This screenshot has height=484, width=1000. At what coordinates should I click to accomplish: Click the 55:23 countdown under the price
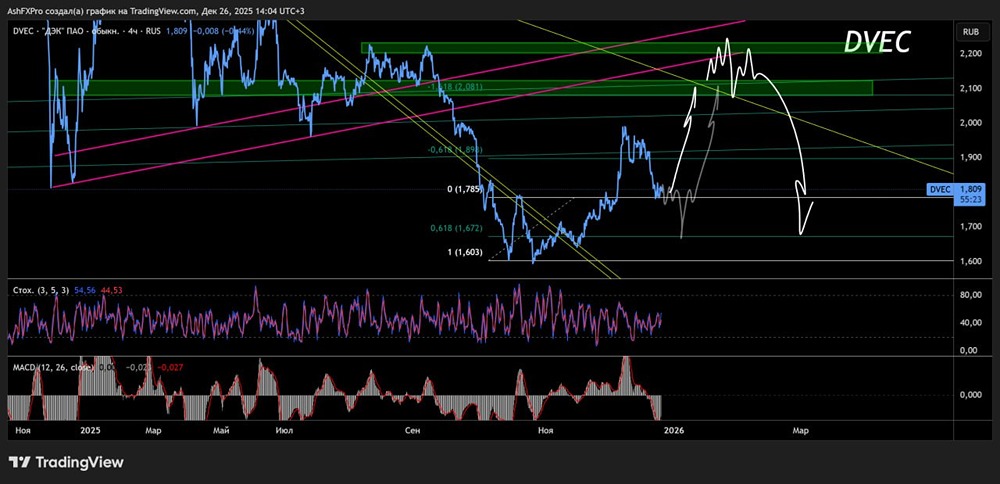coord(972,199)
